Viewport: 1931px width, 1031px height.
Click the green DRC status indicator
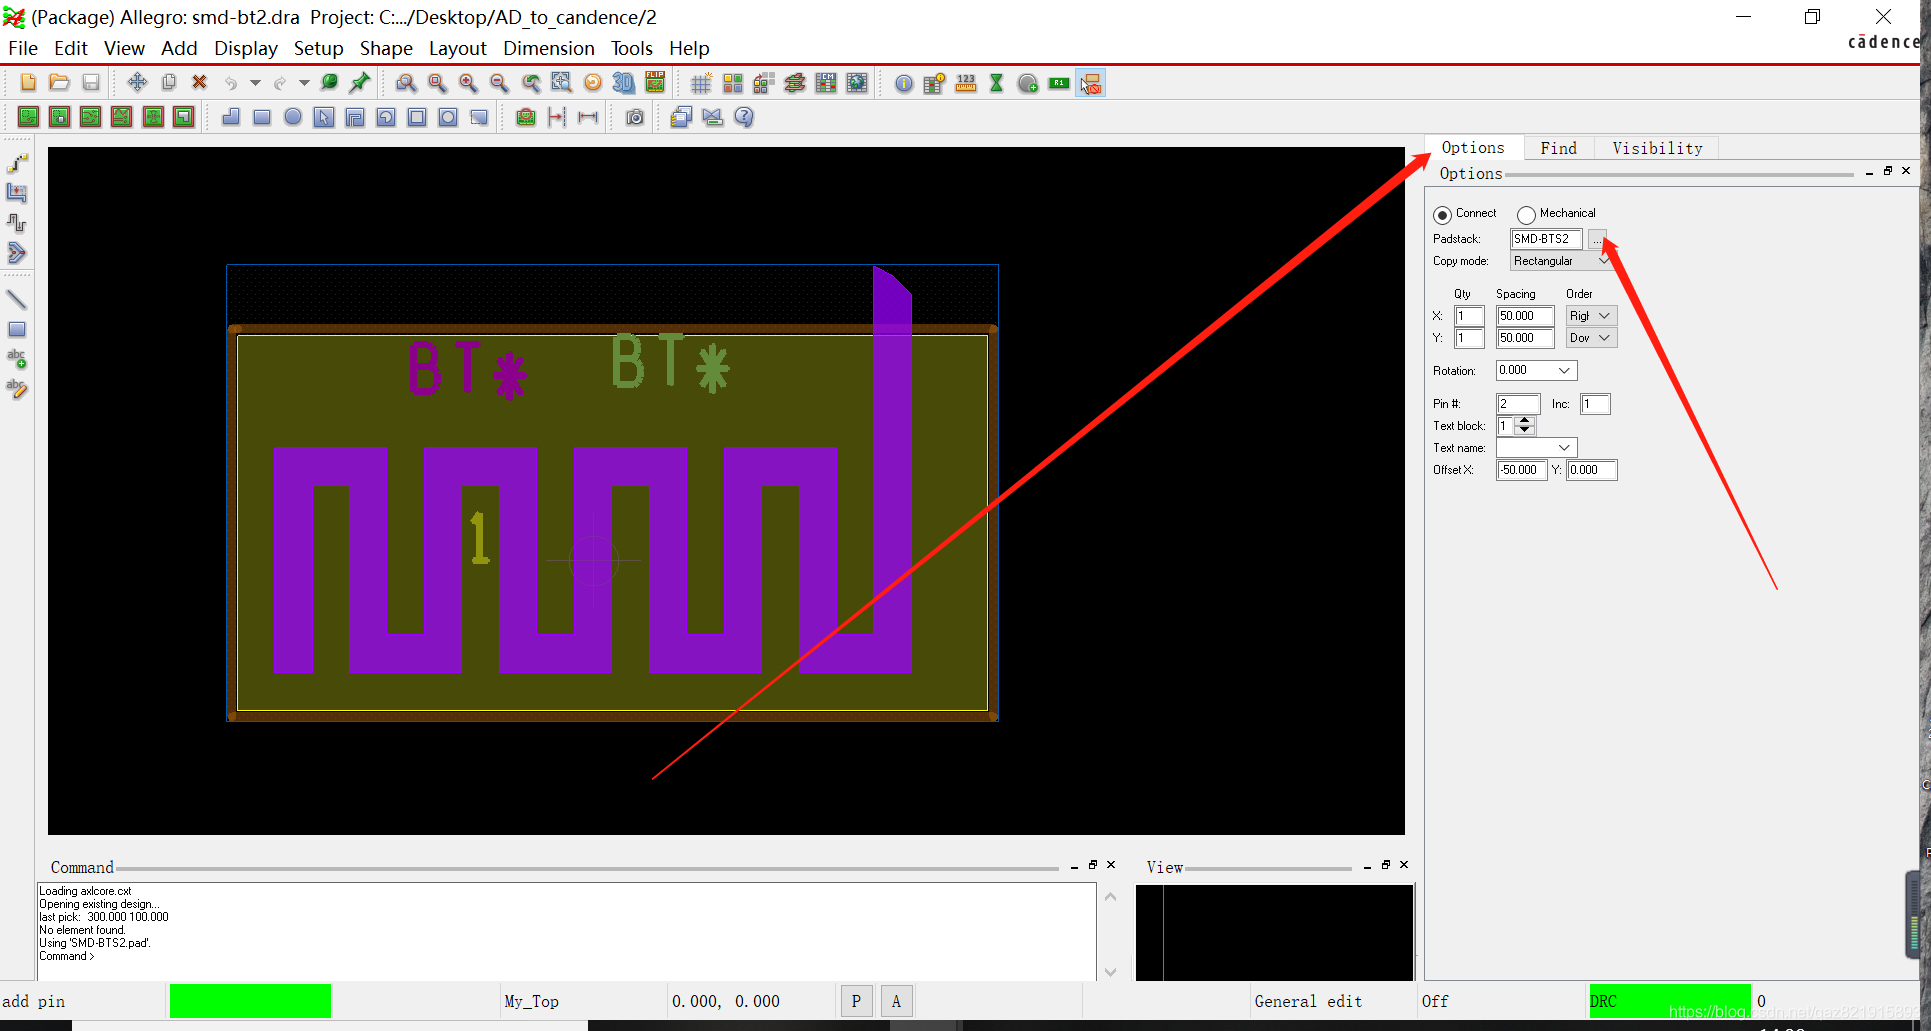pyautogui.click(x=1669, y=1001)
